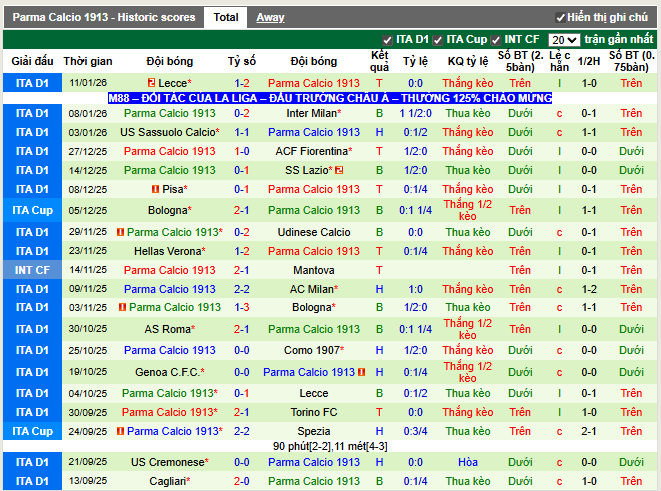
Task: Click the date 30/10/25
Action: click(88, 329)
